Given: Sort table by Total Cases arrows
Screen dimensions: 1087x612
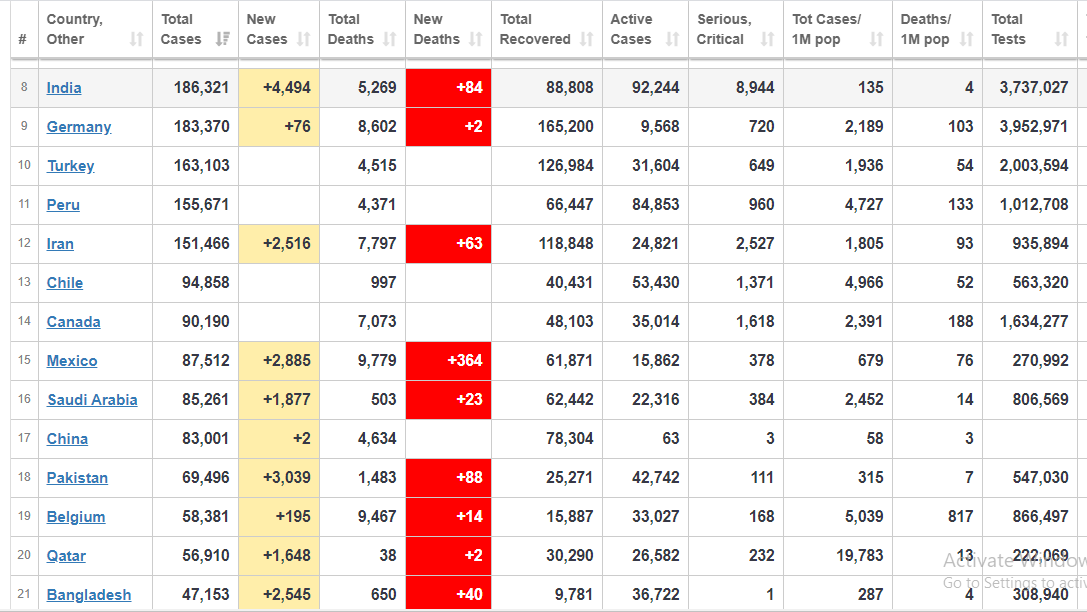Looking at the screenshot, I should point(223,40).
